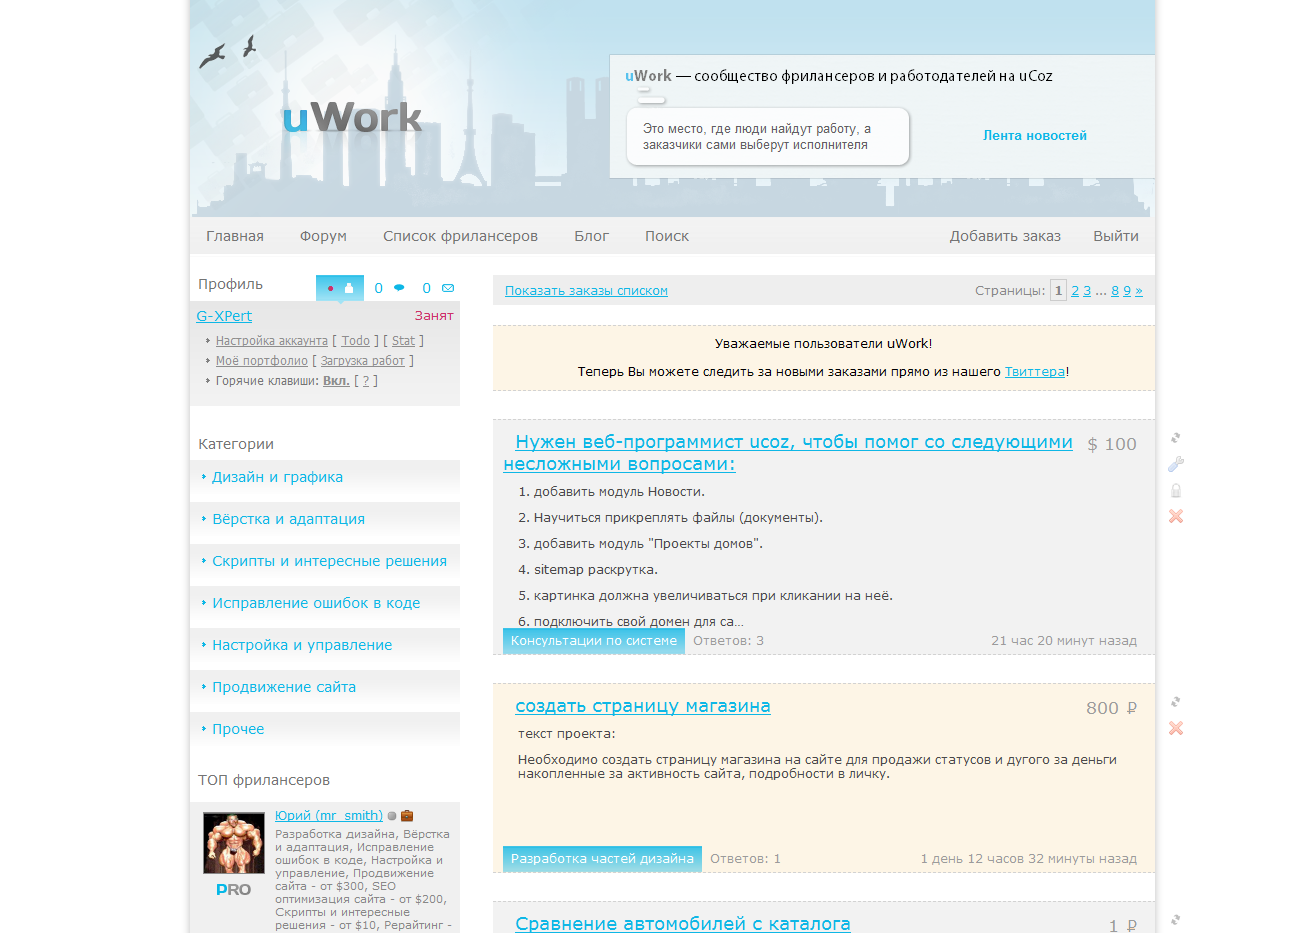Open private messages envelope icon
Viewport: 1315px width, 933px height.
[448, 288]
